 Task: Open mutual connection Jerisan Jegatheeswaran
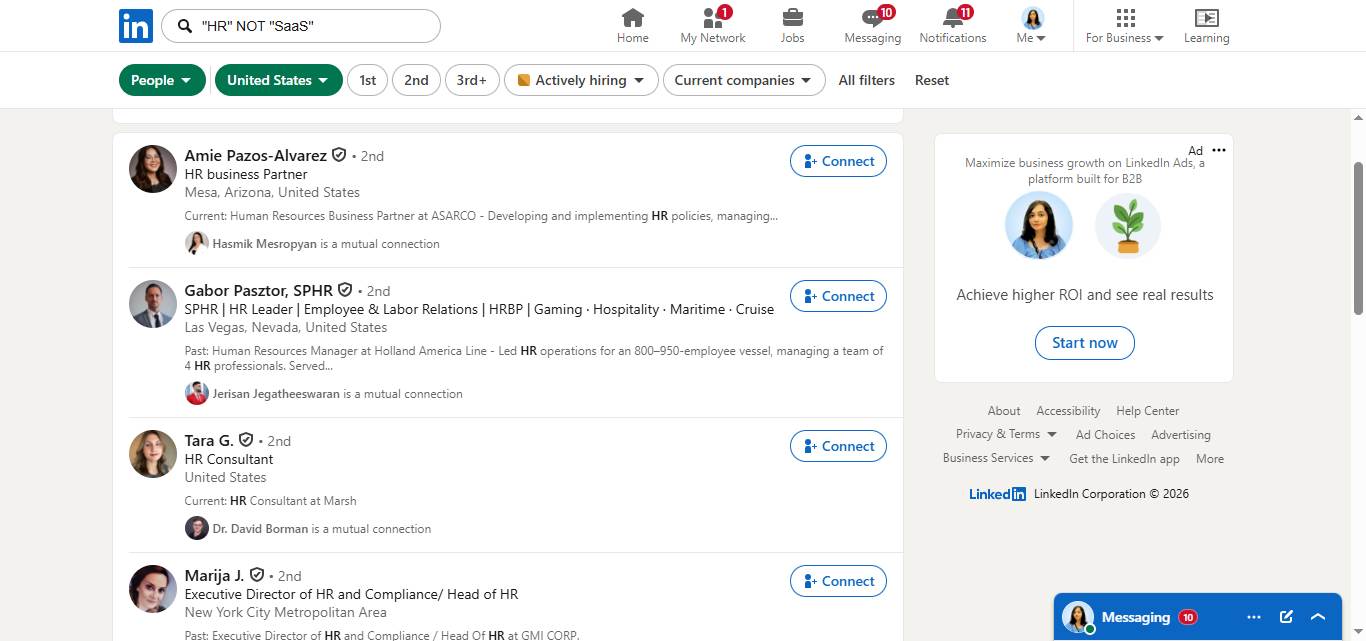(x=276, y=394)
